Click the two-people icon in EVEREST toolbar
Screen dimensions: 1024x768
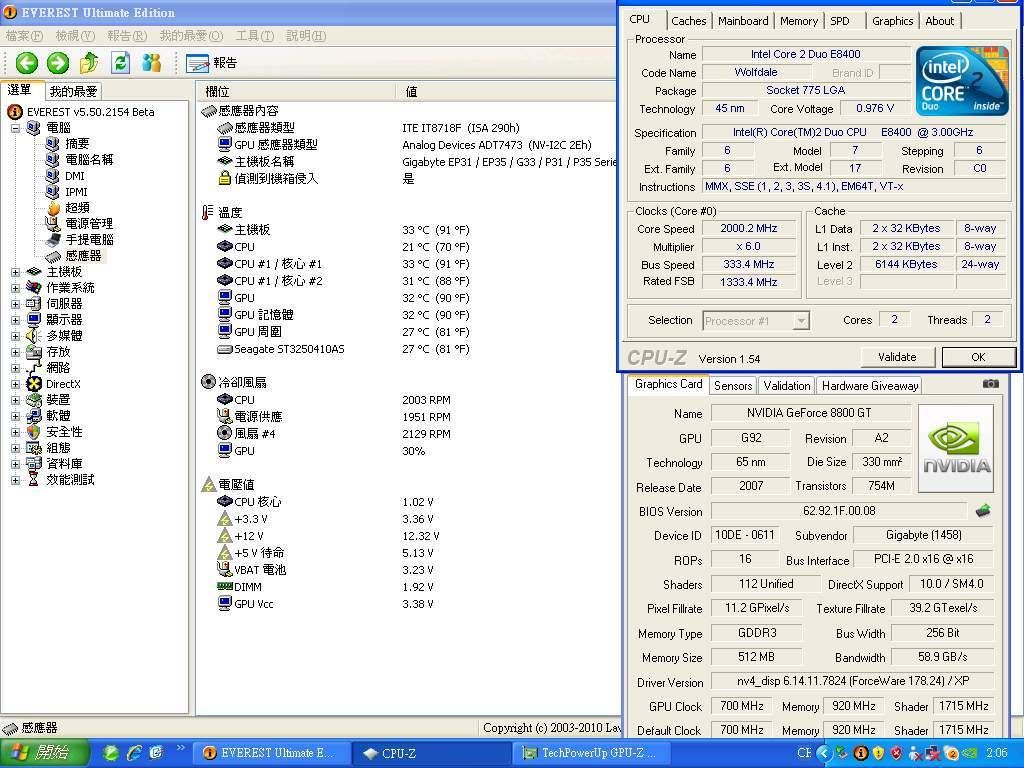coord(152,63)
